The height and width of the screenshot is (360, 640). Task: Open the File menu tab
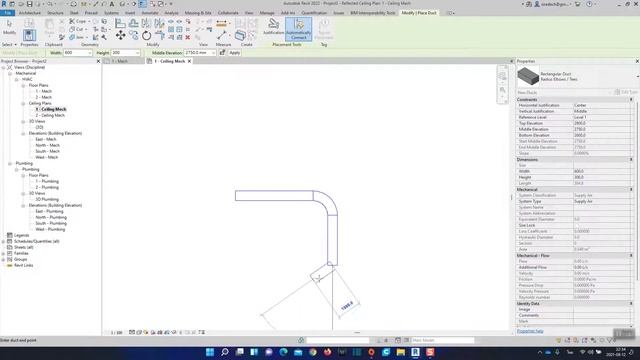coord(7,13)
